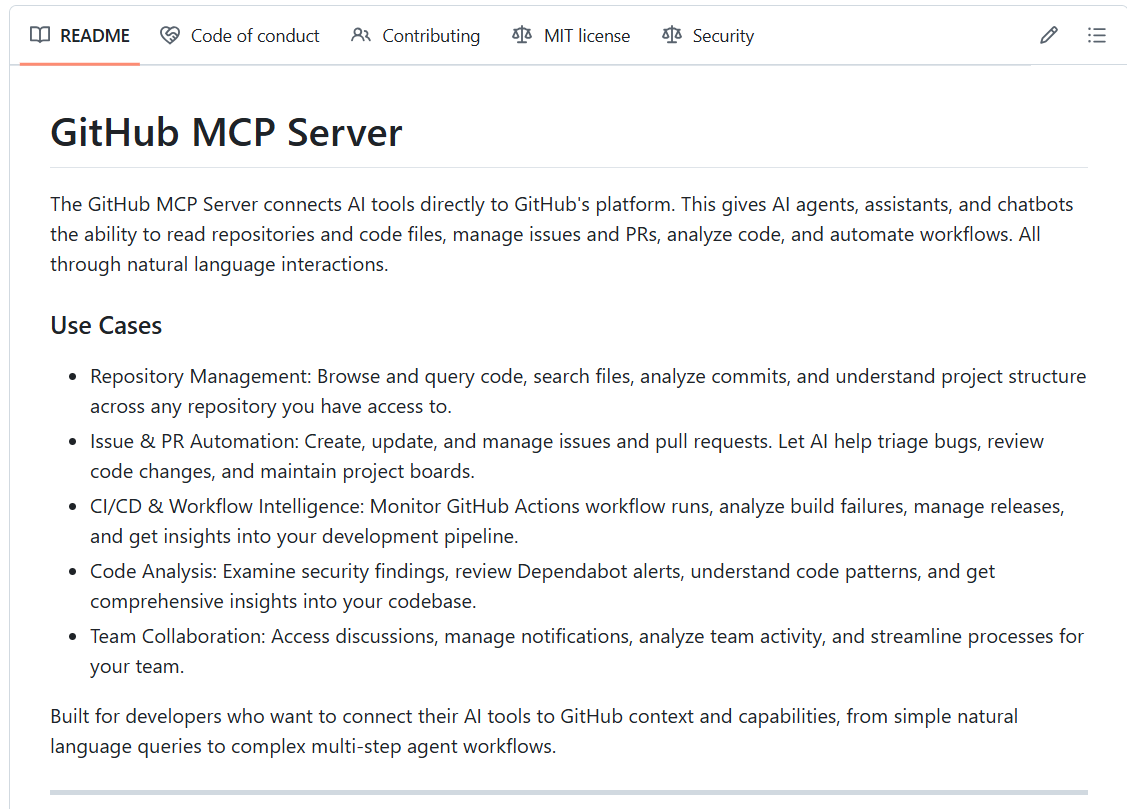Click the Repository Management bullet text
Screen dimensions: 1127x809
(x=588, y=392)
